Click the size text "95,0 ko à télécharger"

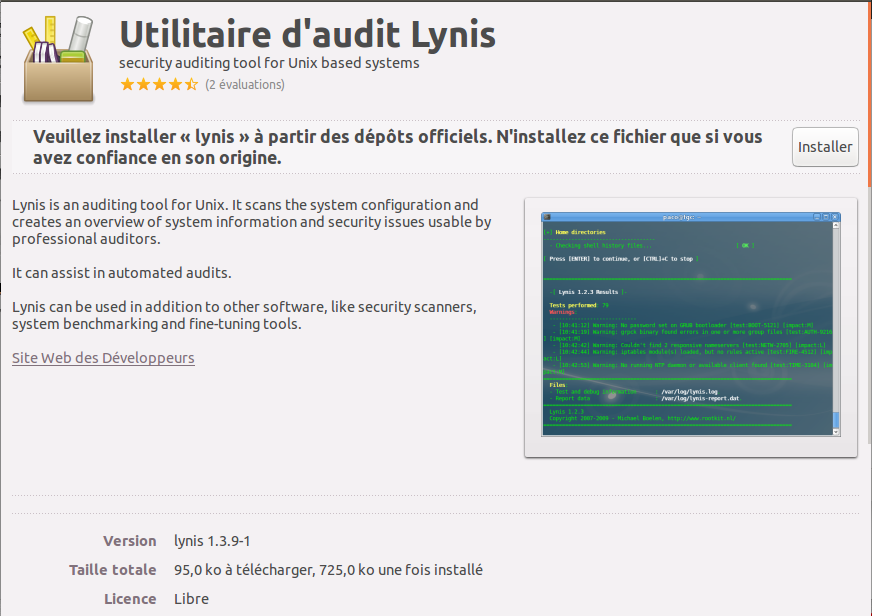tap(244, 570)
